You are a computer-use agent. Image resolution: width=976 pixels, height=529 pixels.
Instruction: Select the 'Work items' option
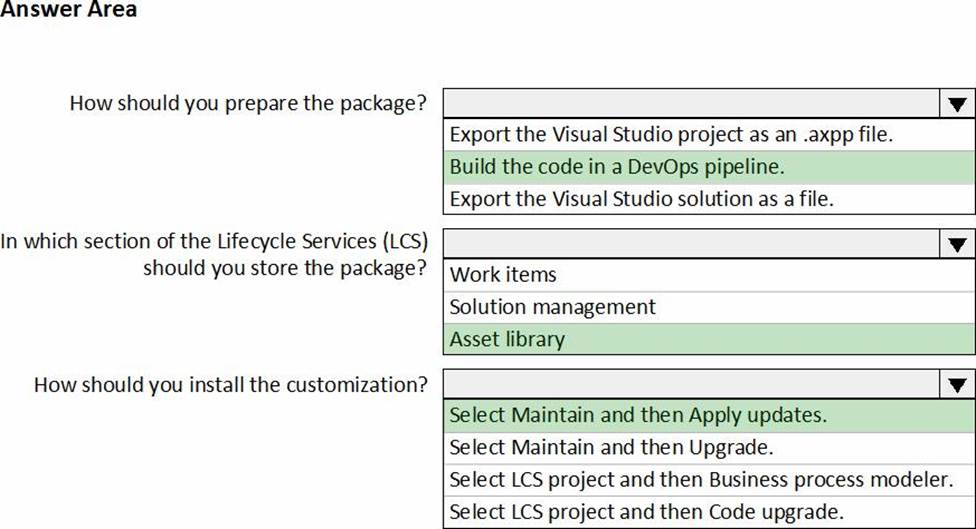(503, 275)
